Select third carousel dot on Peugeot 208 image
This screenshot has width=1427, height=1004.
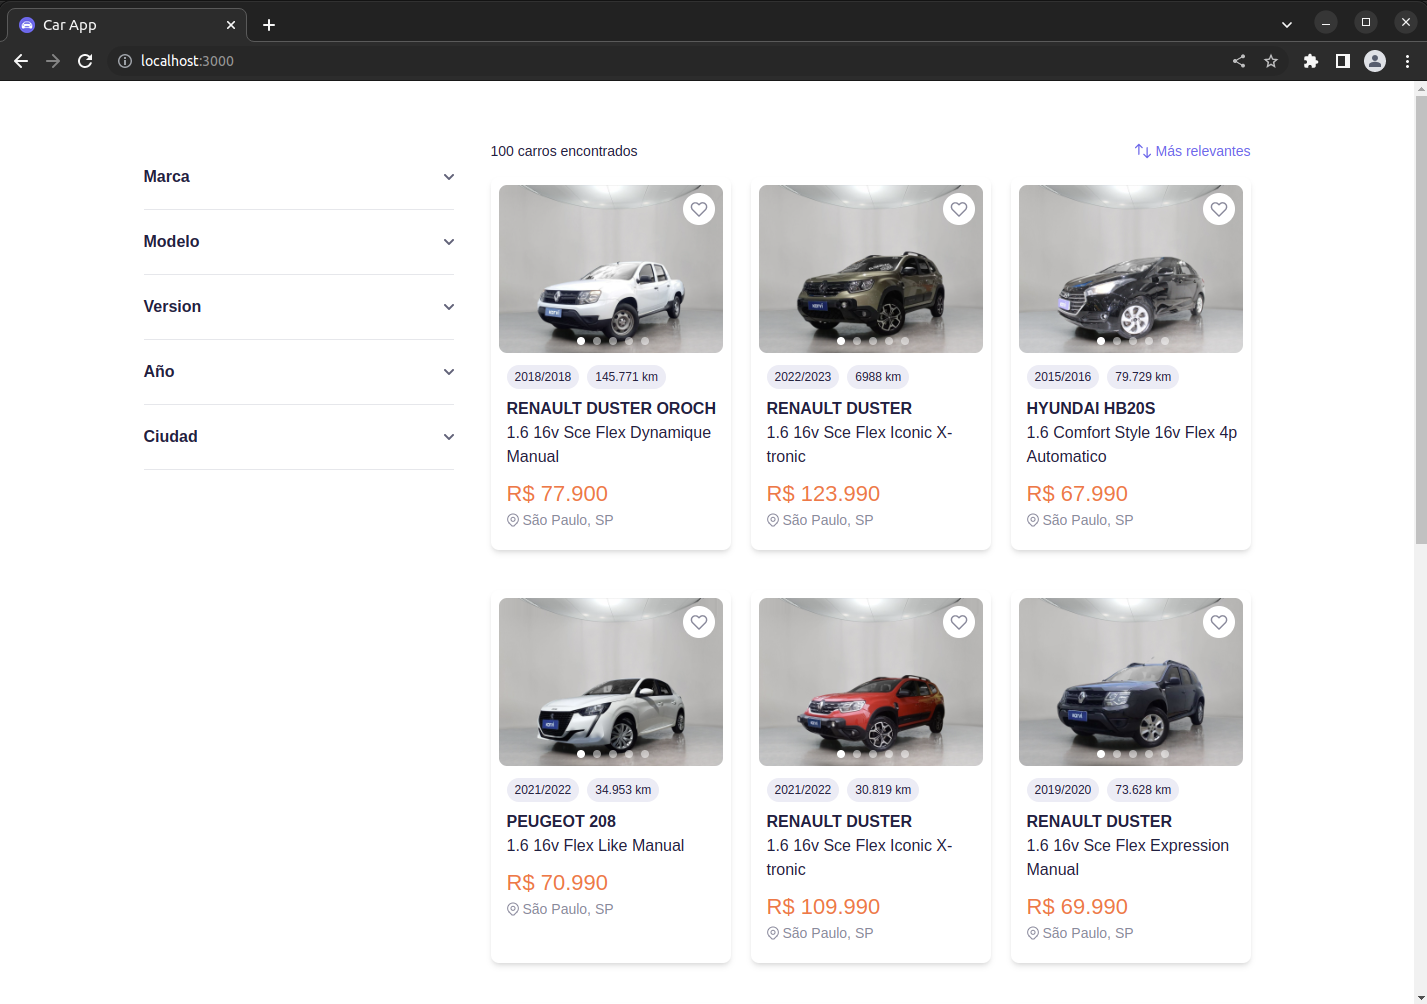pyautogui.click(x=613, y=754)
